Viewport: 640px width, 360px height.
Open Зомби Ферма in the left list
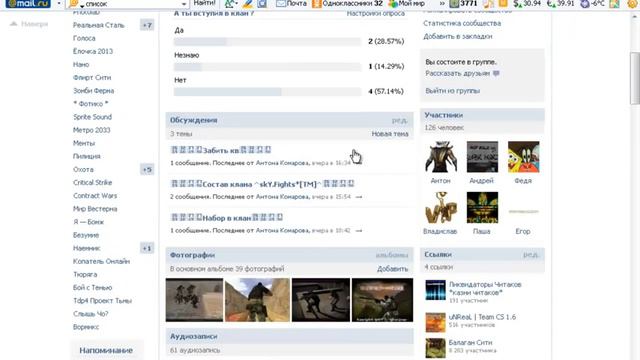[93, 91]
